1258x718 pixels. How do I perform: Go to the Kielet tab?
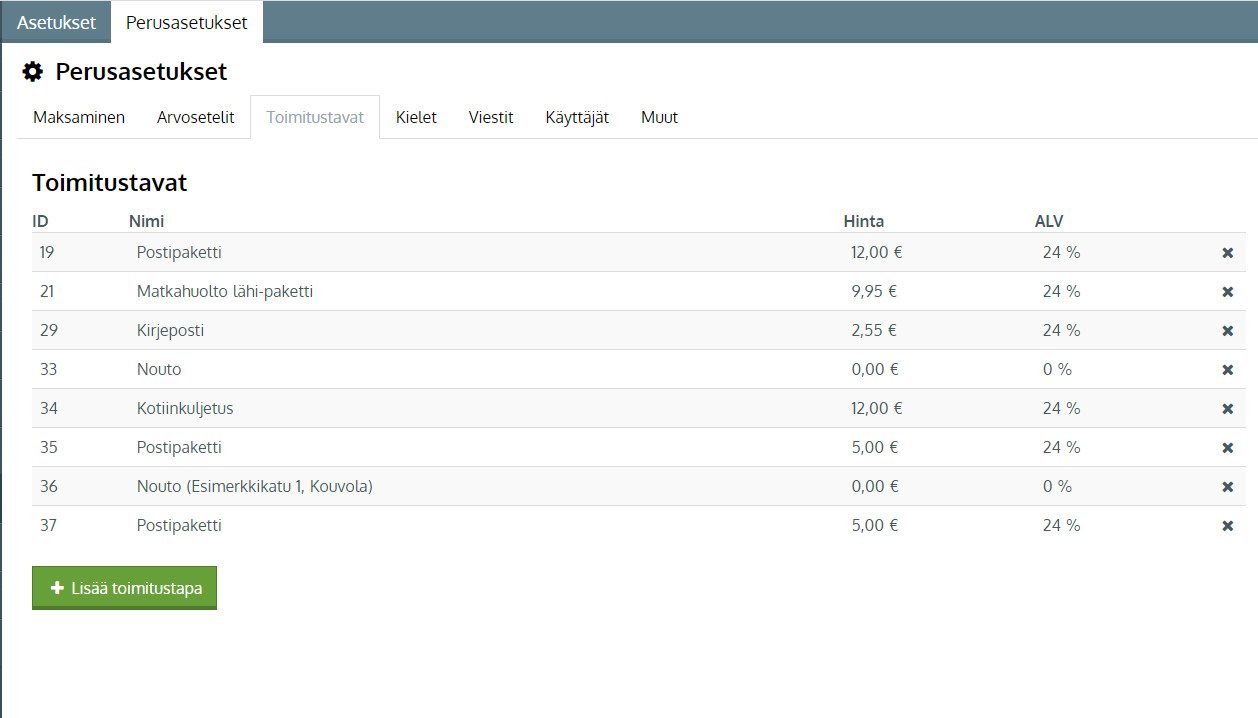416,117
